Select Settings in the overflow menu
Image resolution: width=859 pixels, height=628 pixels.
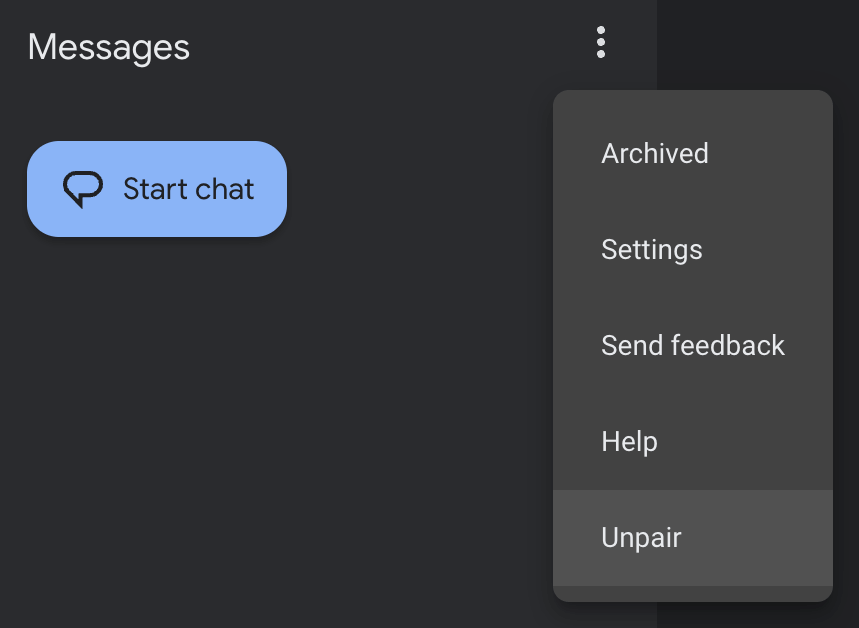(652, 250)
